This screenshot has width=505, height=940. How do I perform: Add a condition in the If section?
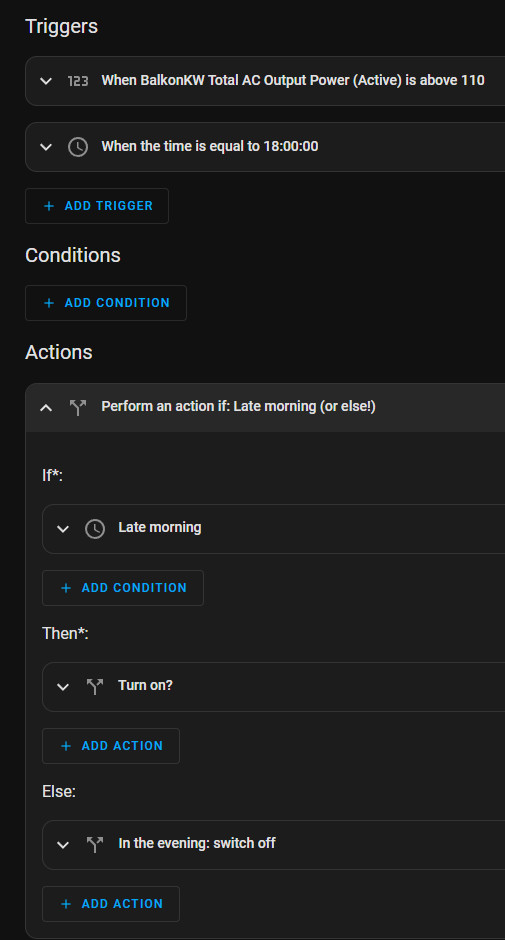(122, 588)
